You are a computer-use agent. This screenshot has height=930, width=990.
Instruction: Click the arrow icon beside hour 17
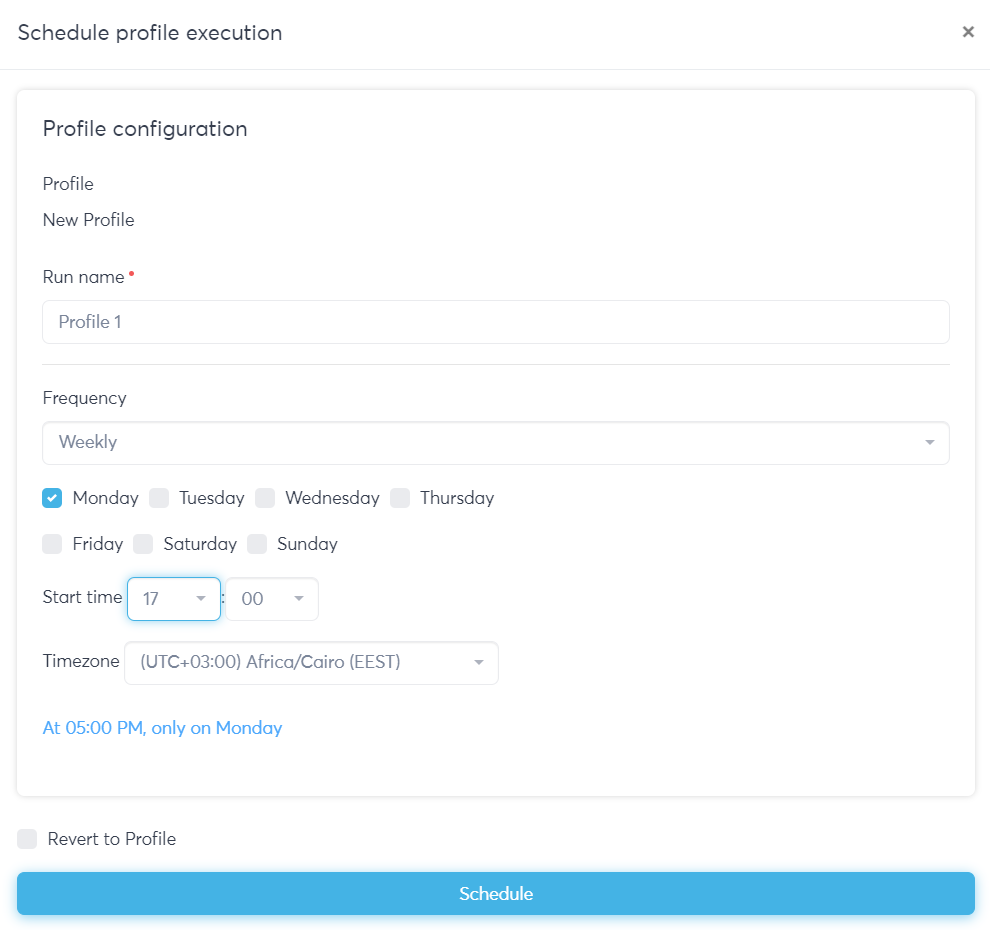(x=200, y=599)
